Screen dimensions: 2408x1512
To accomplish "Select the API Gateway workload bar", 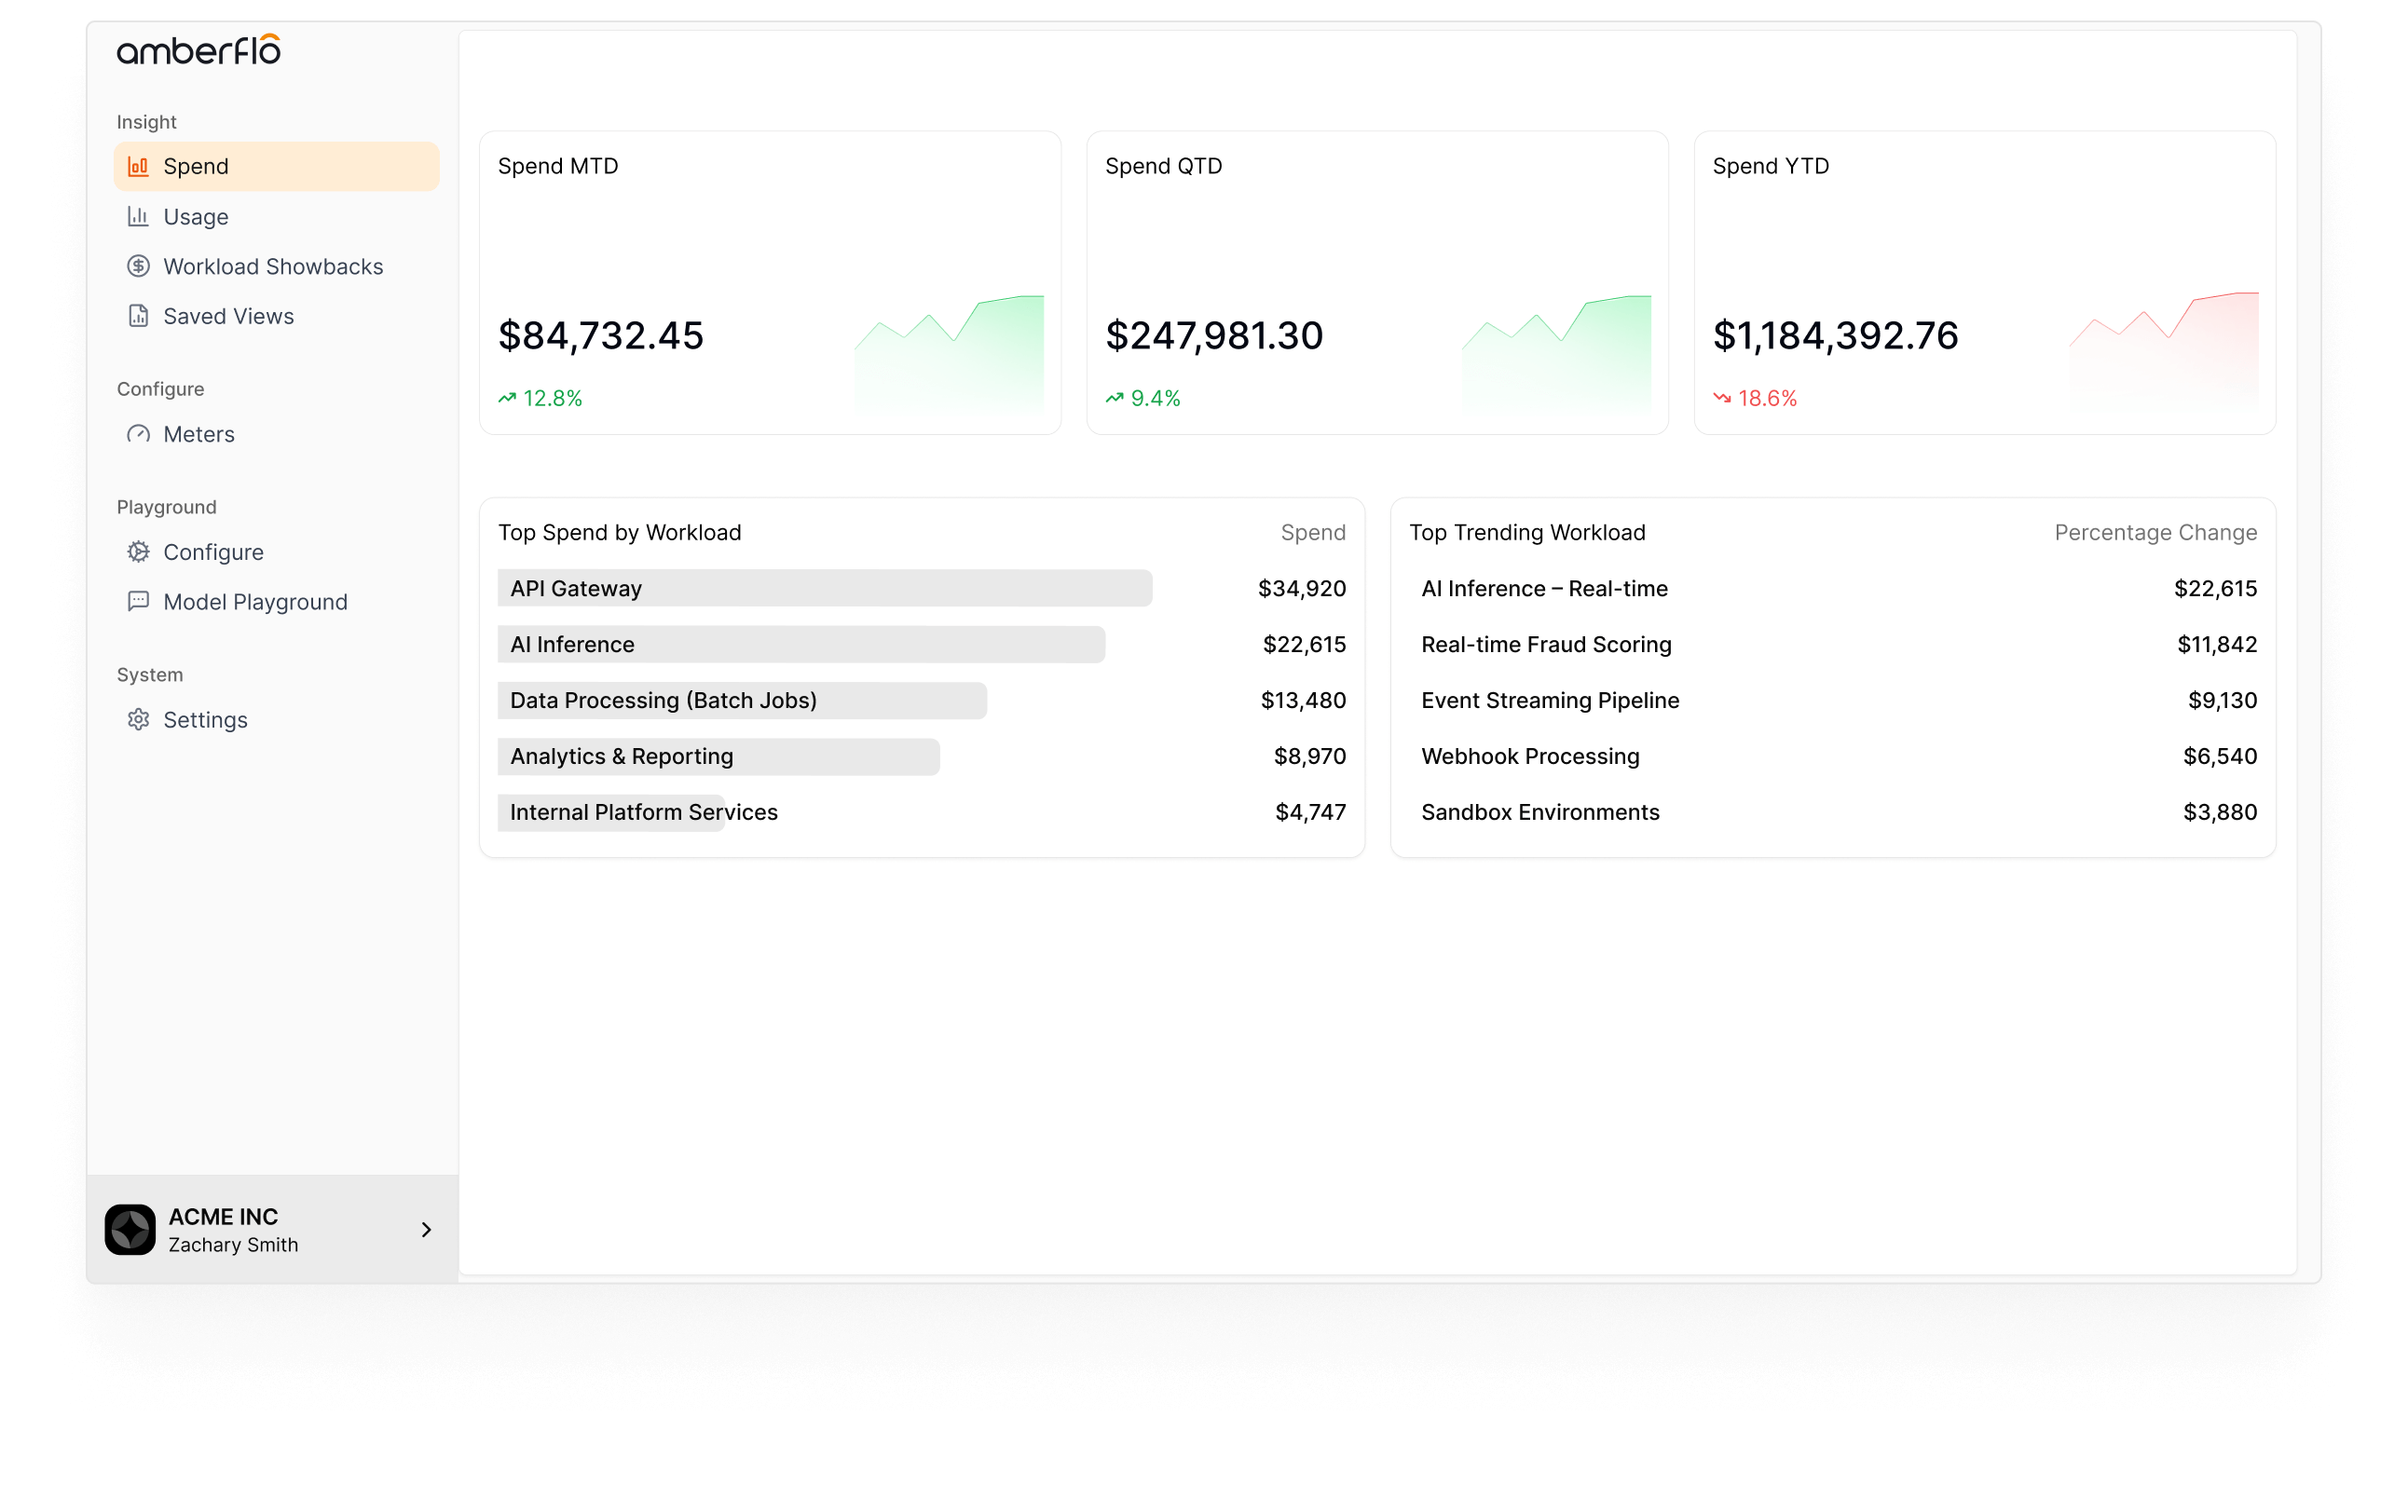I will (824, 588).
